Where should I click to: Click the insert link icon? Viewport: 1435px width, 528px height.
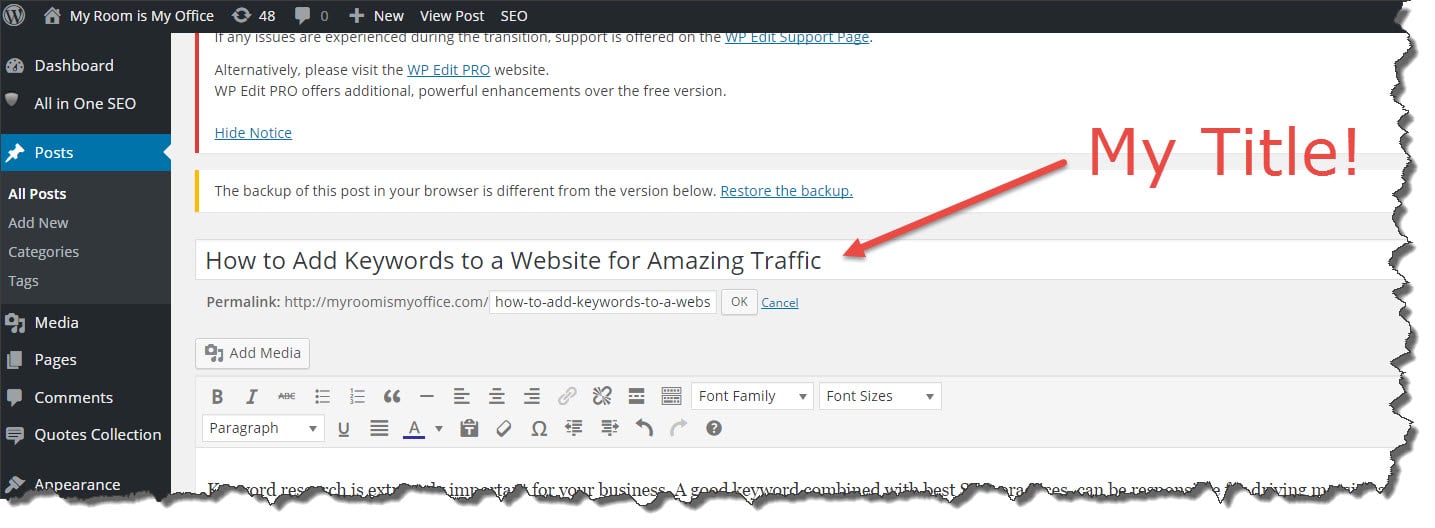[567, 396]
